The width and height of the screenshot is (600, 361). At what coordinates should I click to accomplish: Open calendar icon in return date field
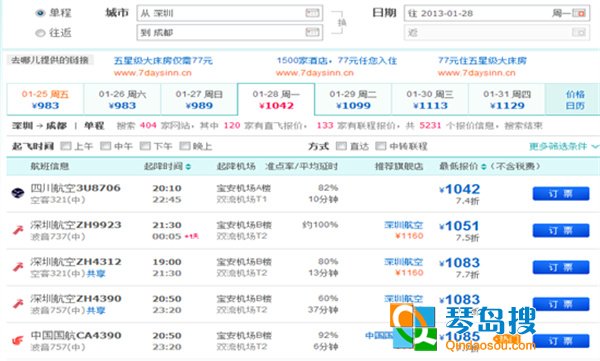point(579,33)
